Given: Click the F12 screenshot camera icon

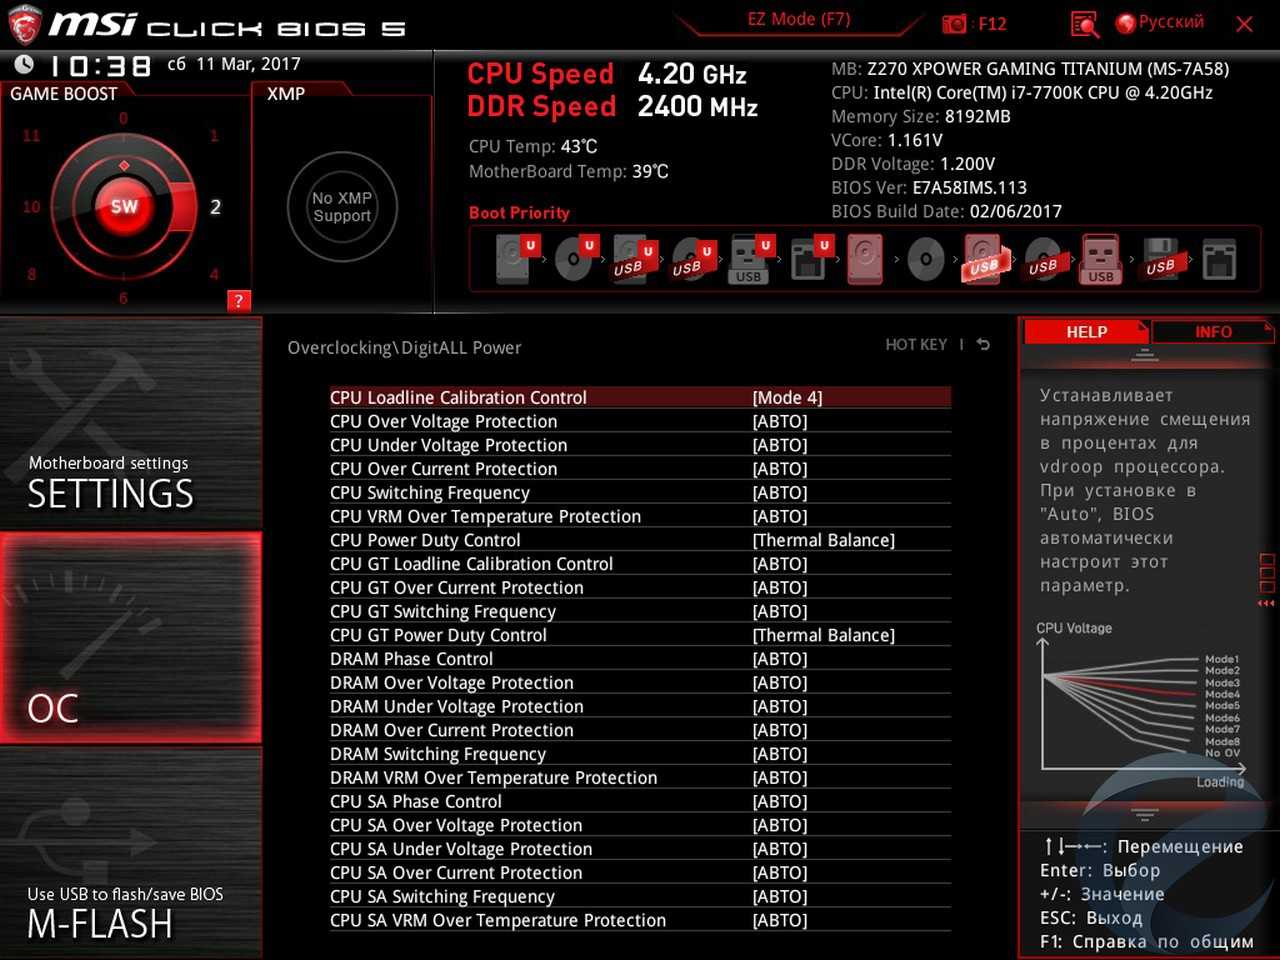Looking at the screenshot, I should coord(955,24).
